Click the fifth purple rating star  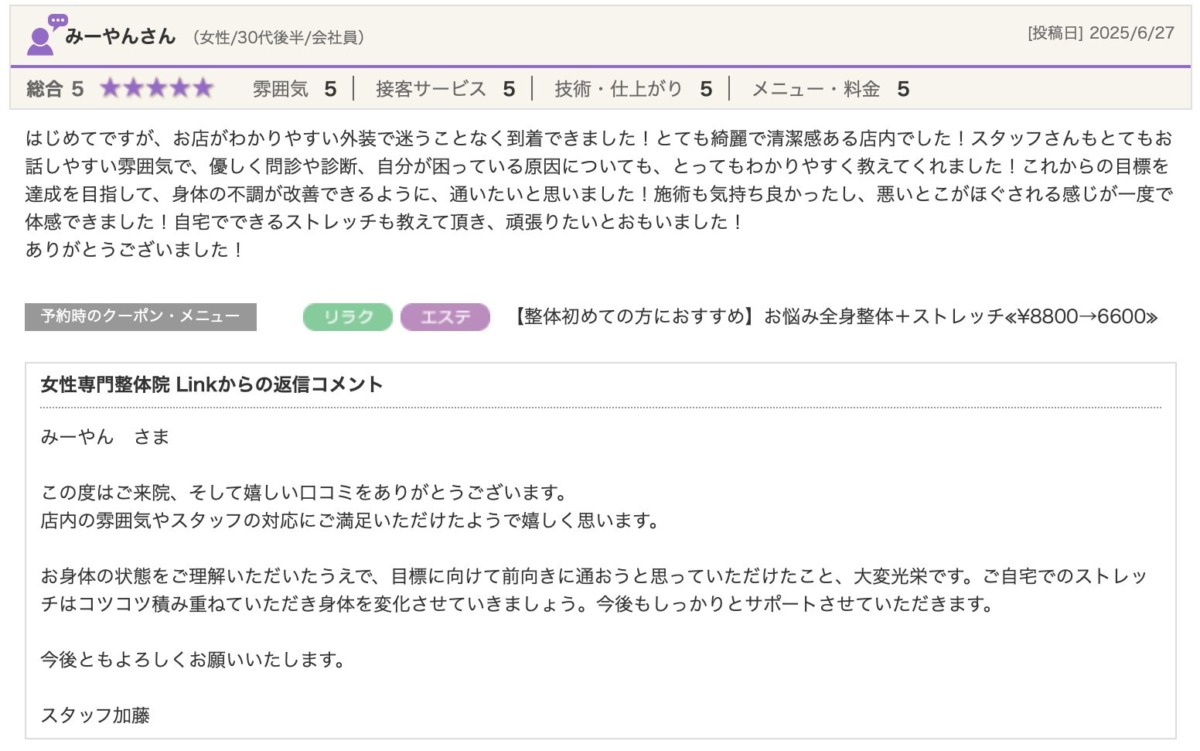click(x=203, y=89)
